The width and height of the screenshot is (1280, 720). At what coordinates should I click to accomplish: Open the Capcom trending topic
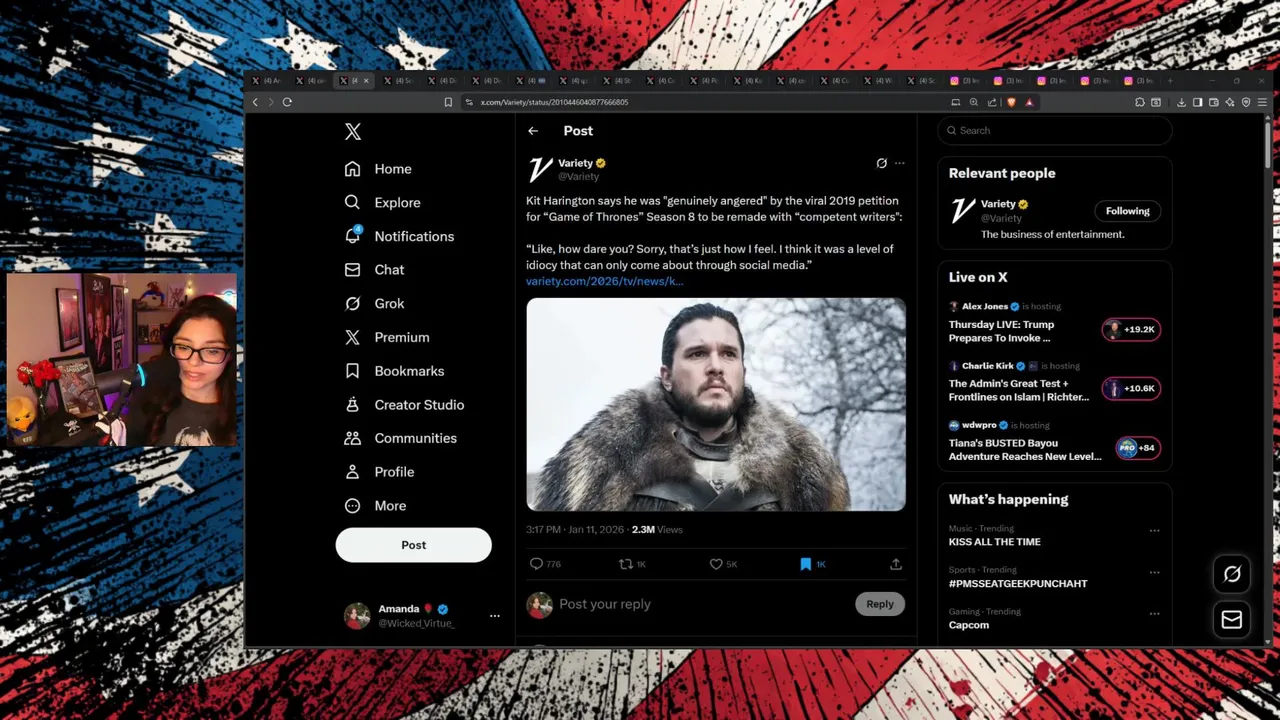click(968, 625)
